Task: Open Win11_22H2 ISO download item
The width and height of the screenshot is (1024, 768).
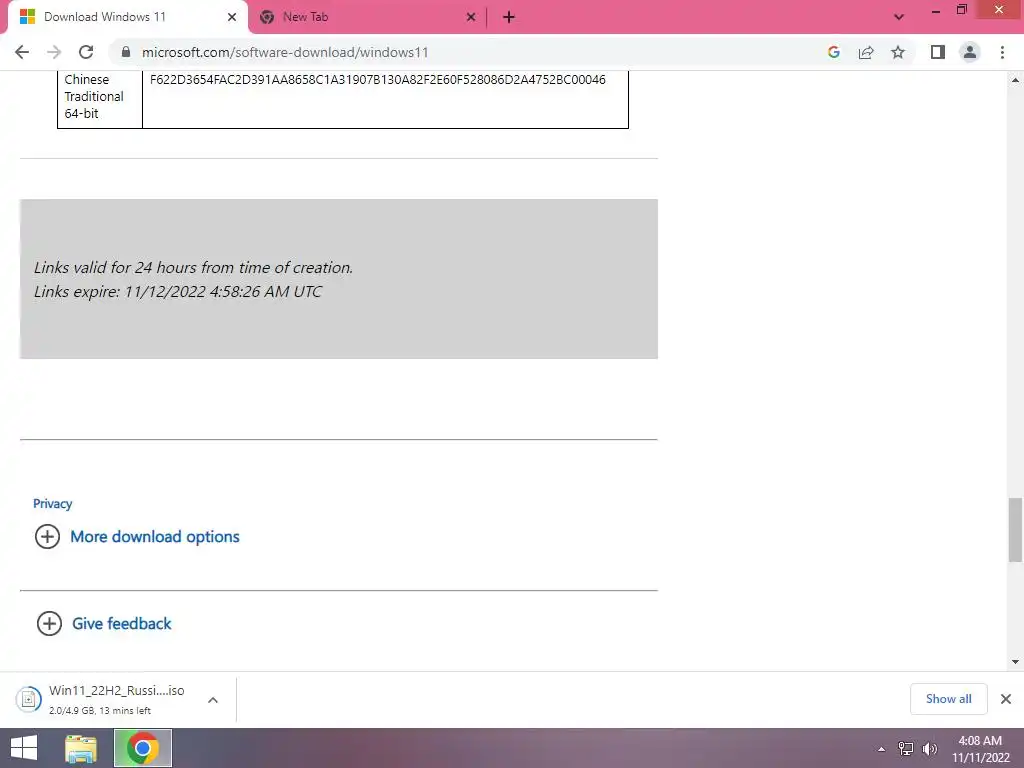Action: pos(116,699)
